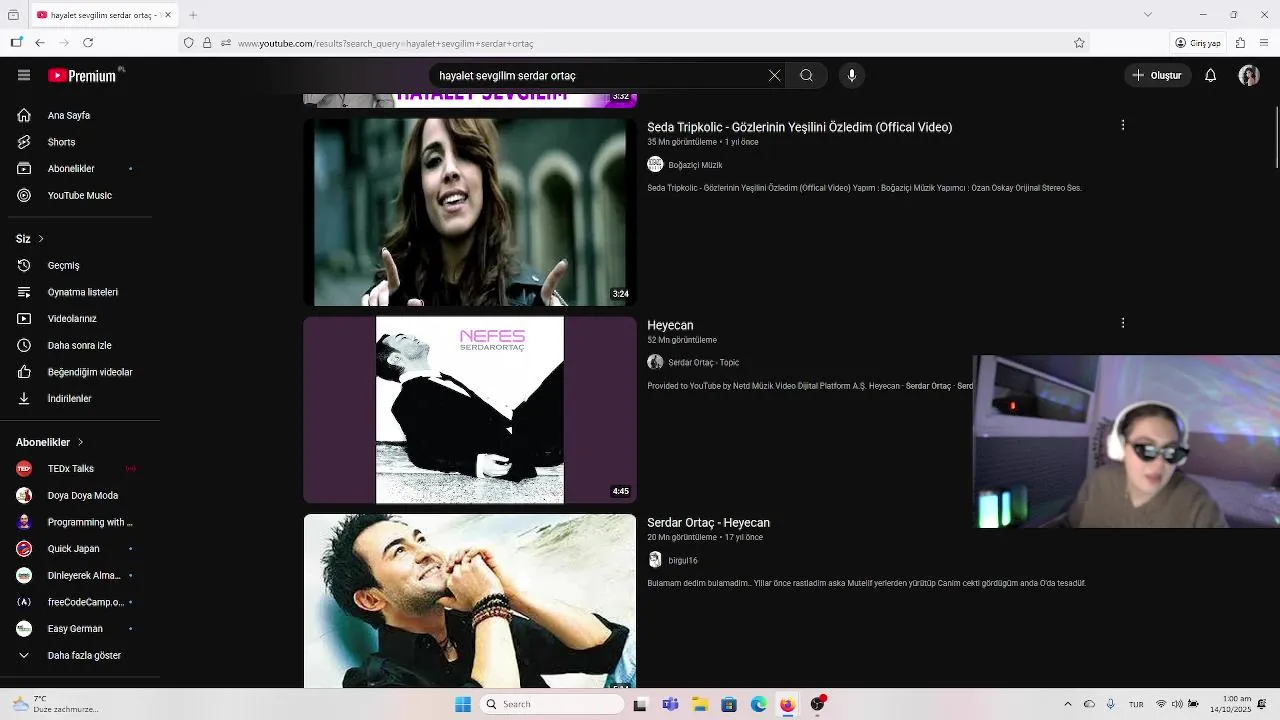Open Microsoft Teams from the taskbar
This screenshot has width=1280, height=720.
[670, 704]
